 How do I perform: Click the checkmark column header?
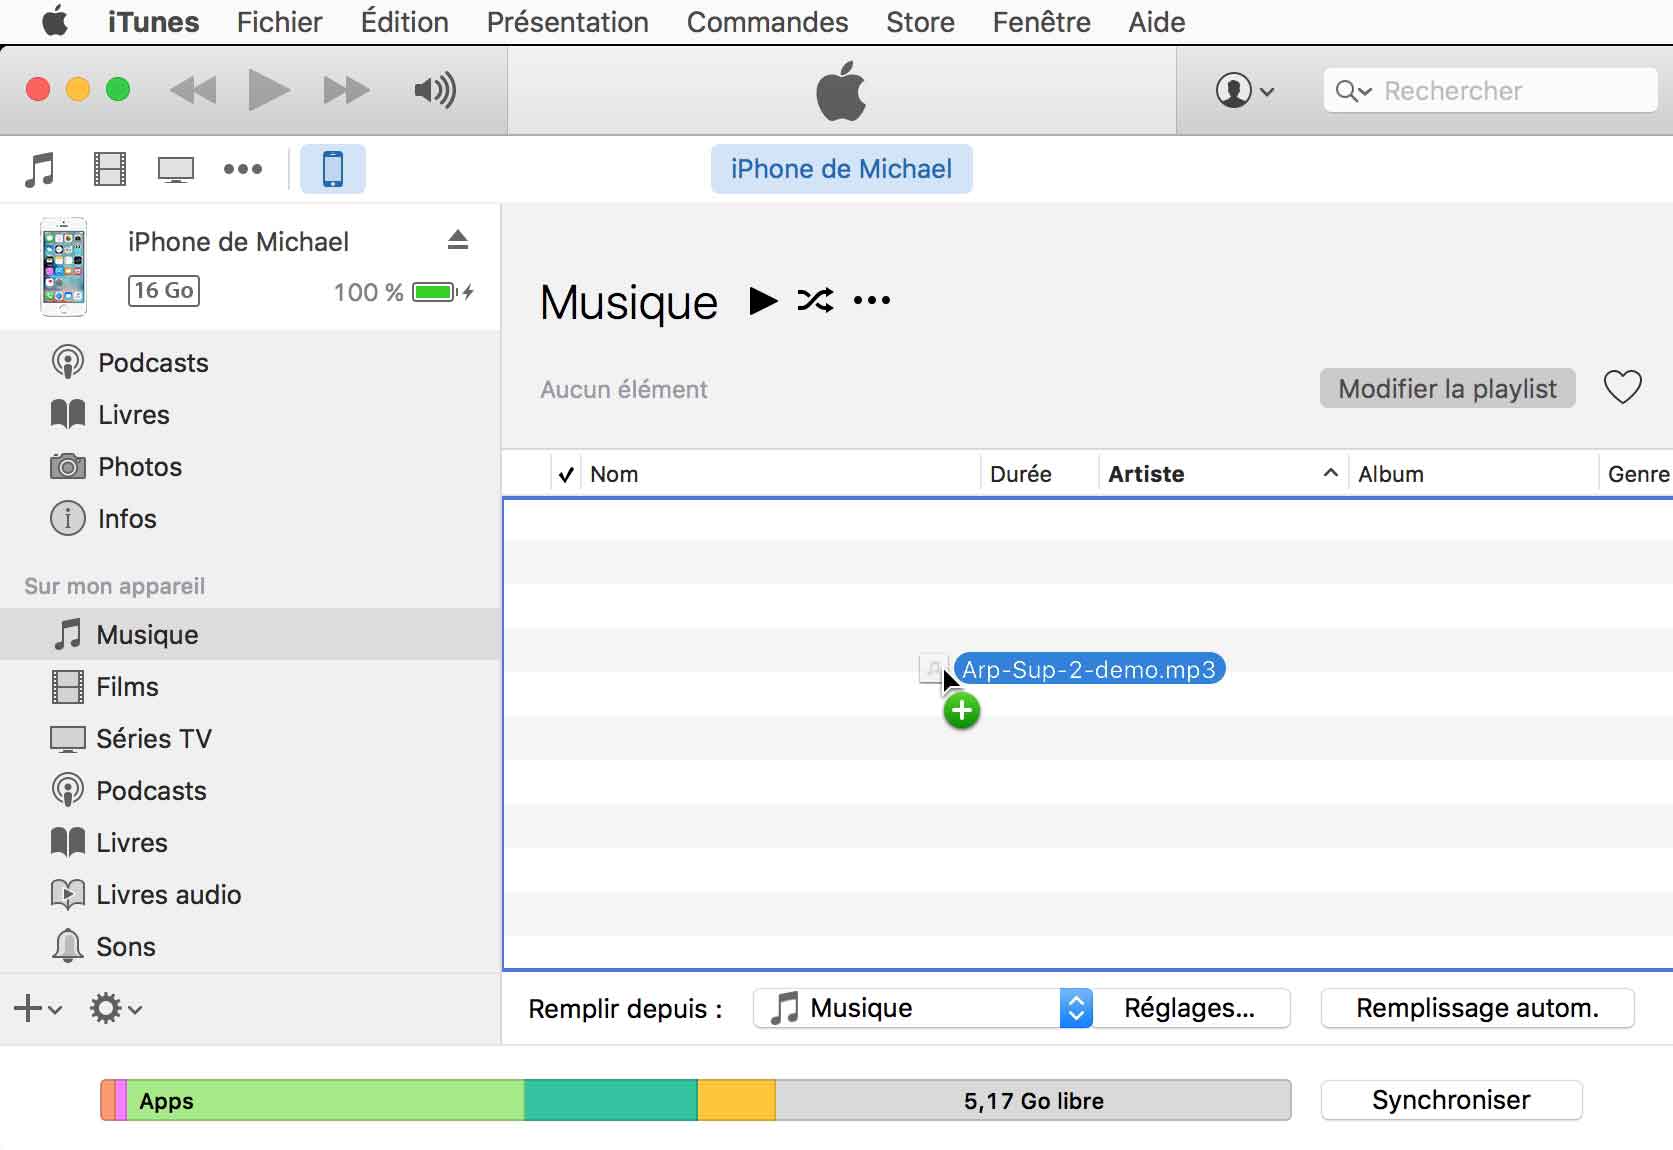tap(566, 474)
